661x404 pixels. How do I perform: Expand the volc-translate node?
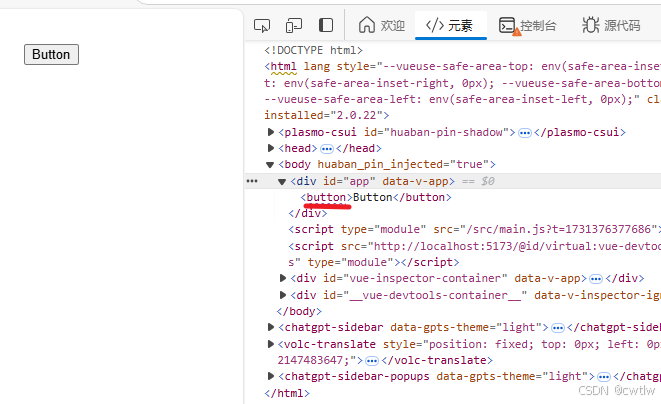click(271, 344)
